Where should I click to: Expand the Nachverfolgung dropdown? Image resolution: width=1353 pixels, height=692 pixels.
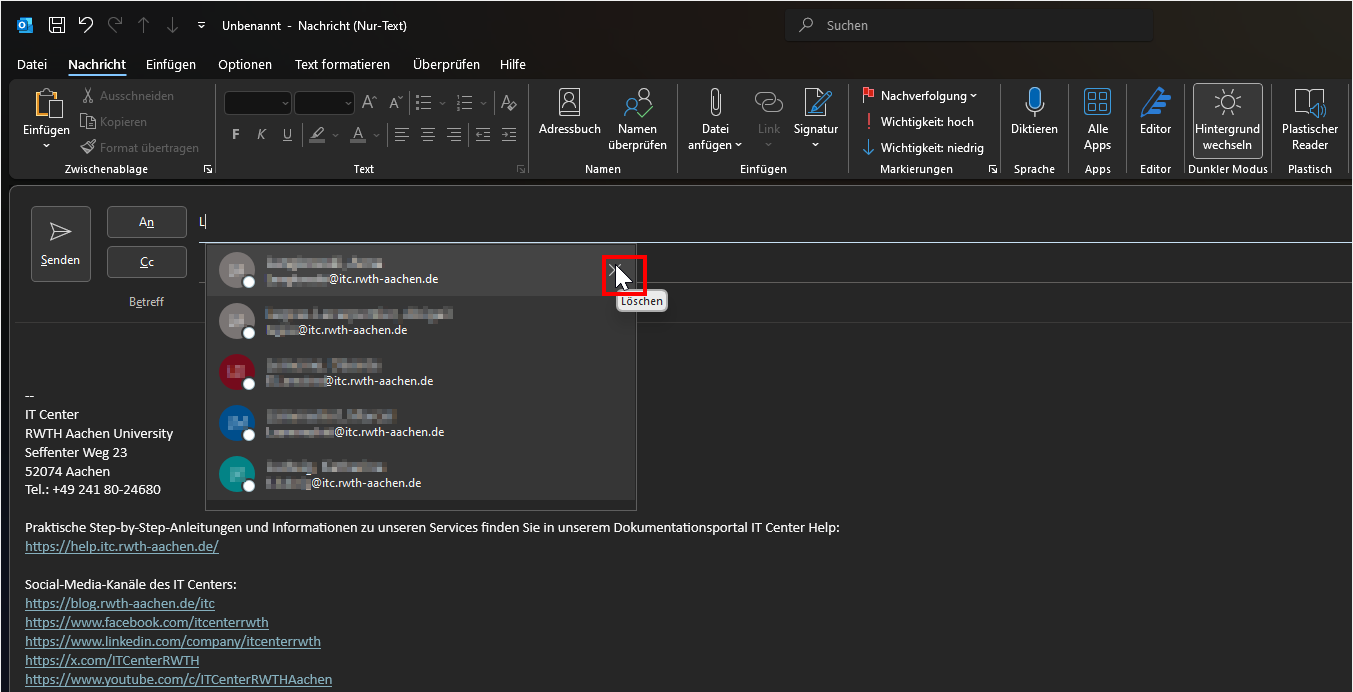(927, 96)
